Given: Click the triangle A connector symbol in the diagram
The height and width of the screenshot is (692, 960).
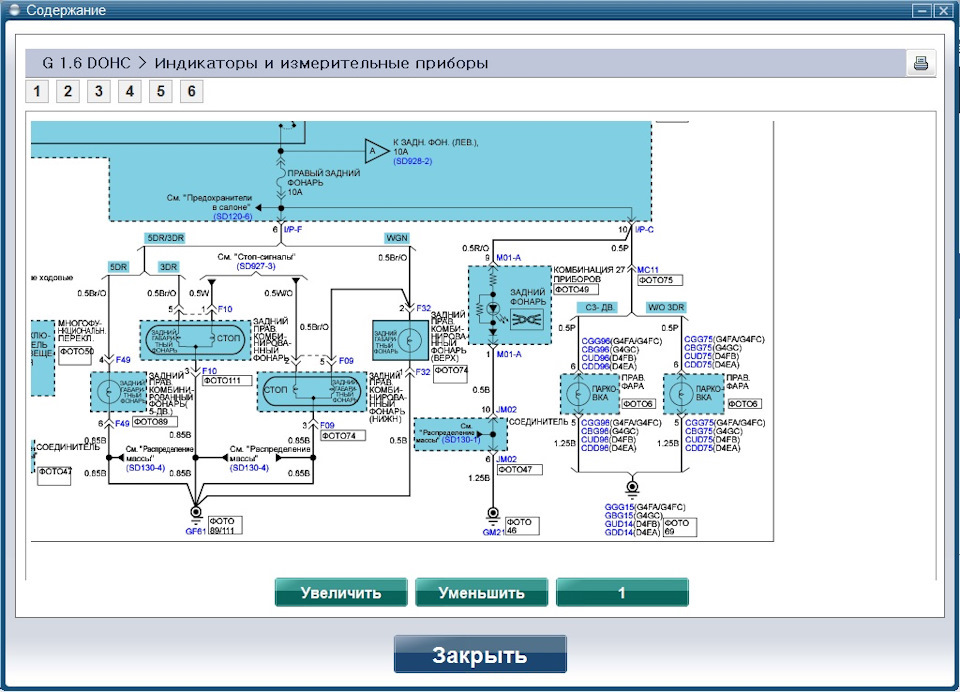Looking at the screenshot, I should tap(375, 151).
